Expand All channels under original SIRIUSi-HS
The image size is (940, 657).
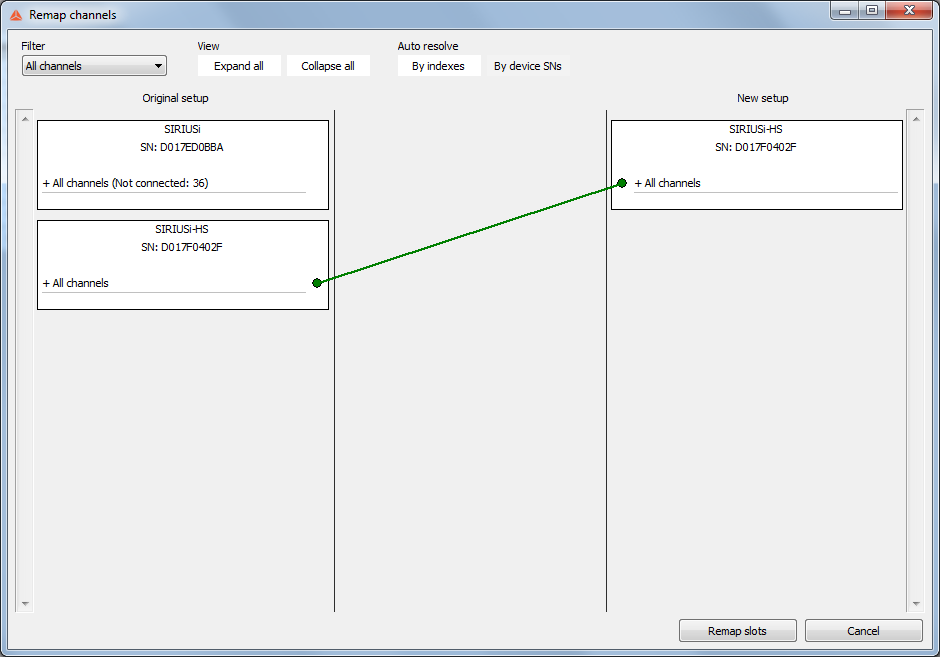click(x=76, y=283)
